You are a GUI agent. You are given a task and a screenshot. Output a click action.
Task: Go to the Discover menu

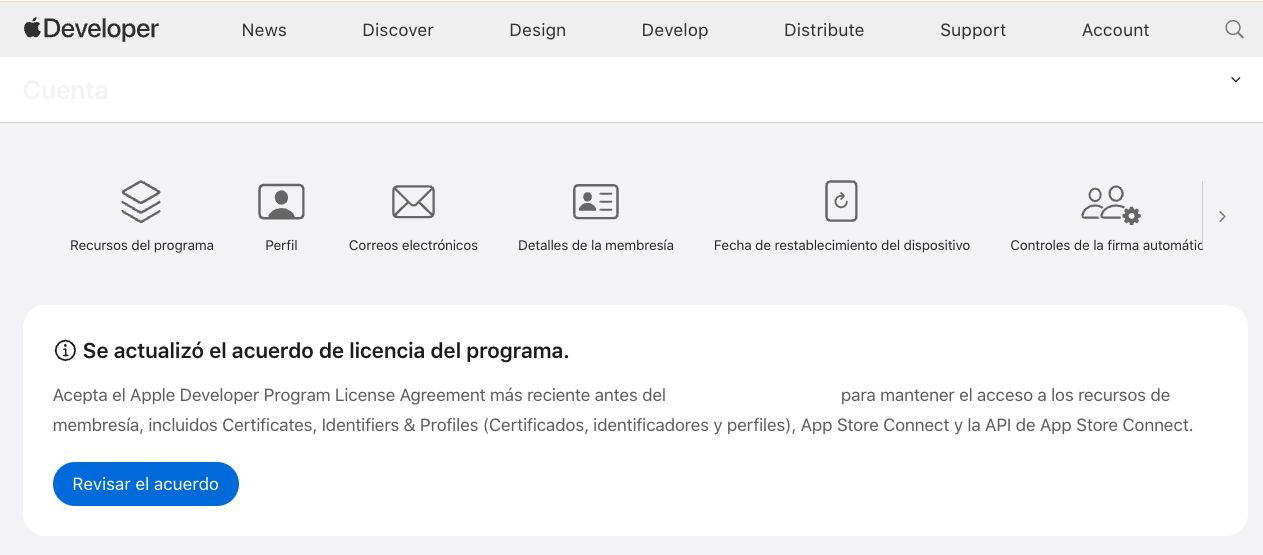[x=398, y=30]
